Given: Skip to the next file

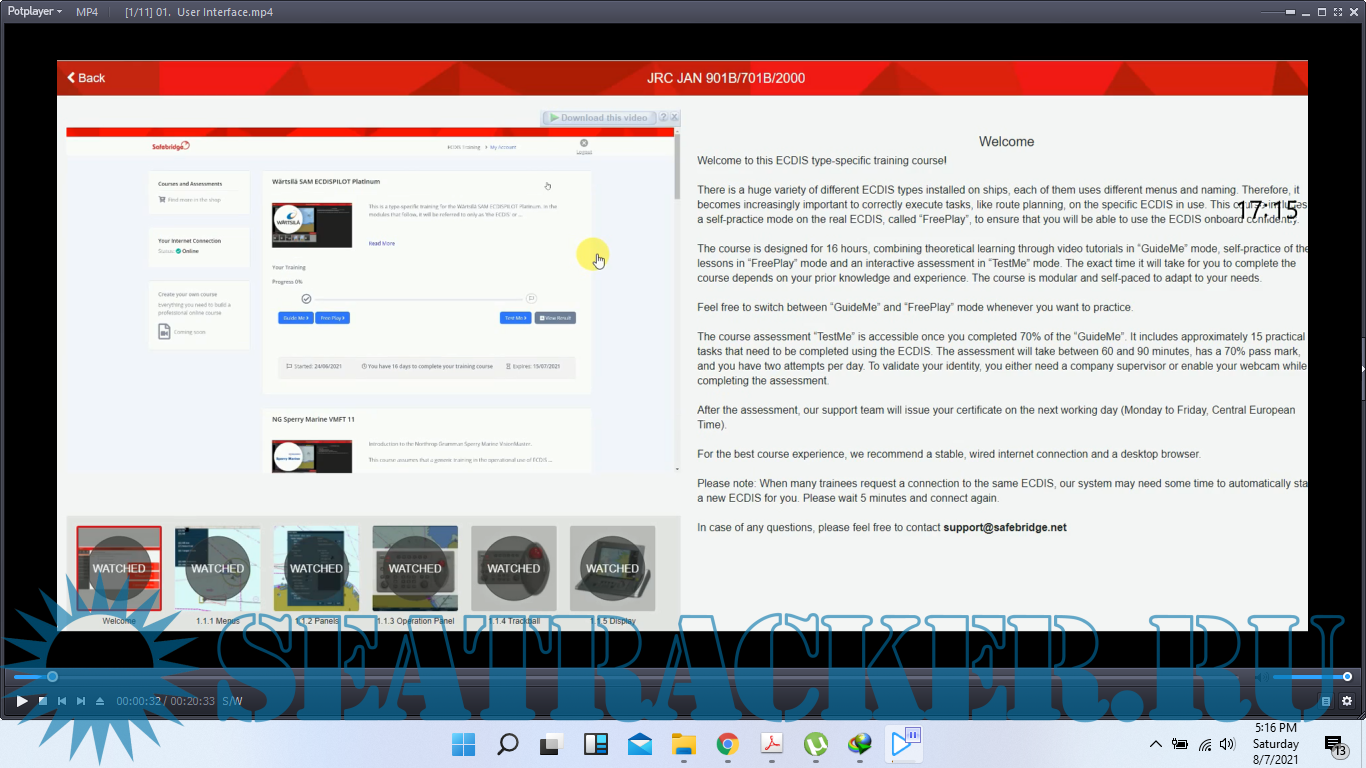Looking at the screenshot, I should click(x=81, y=701).
